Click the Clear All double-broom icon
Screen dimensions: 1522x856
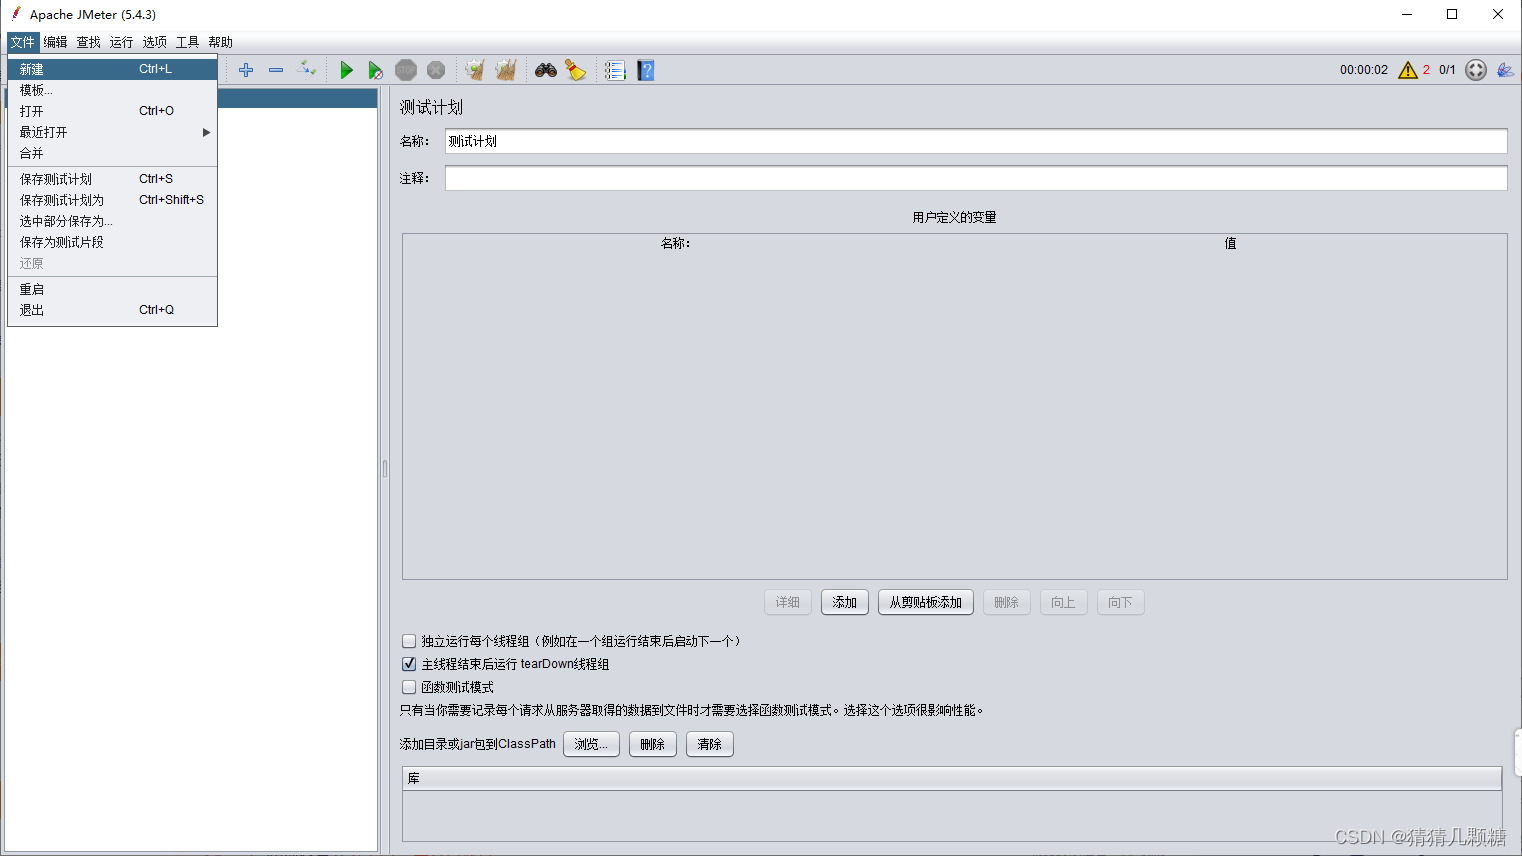coord(506,70)
